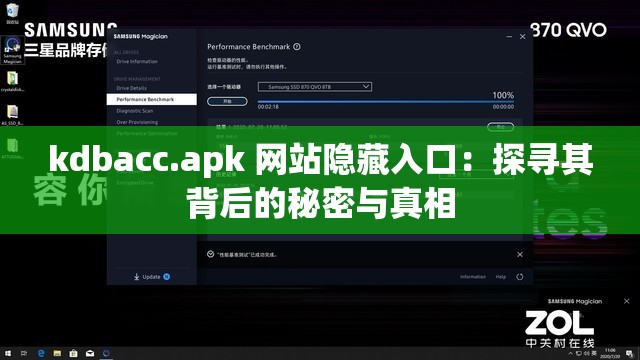Open Diagnostic Scan in the sidebar
This screenshot has width=640, height=360.
click(135, 111)
